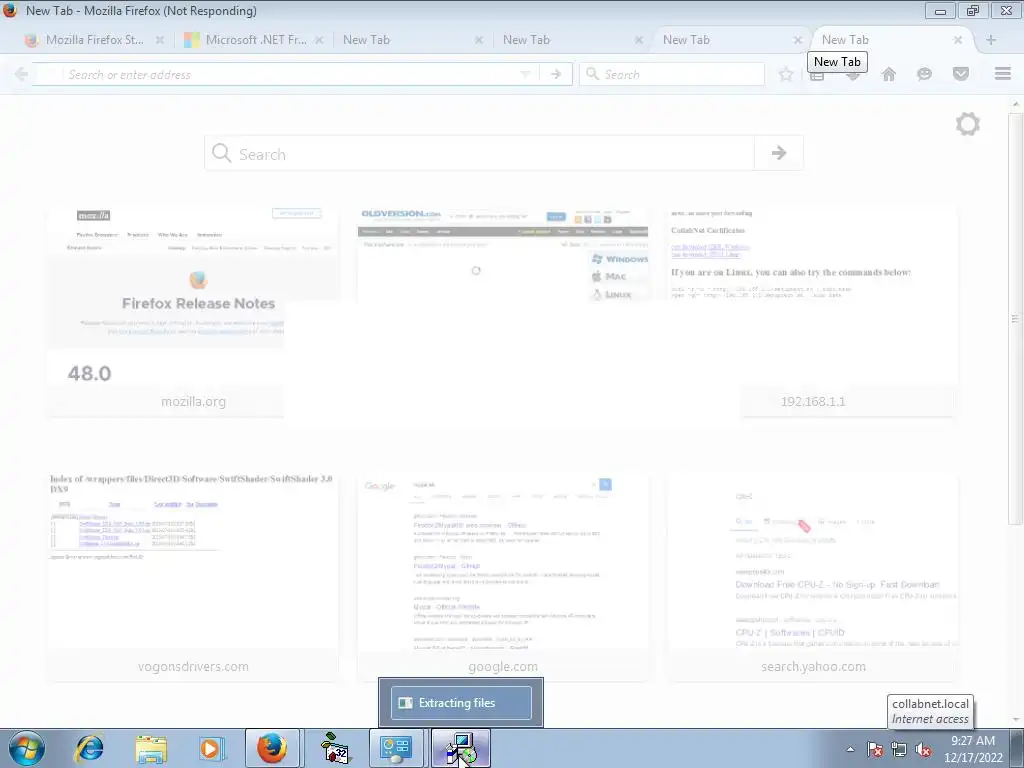Open Windows Explorer folder taskbar icon
Screen dimensions: 1024x768
[x=151, y=748]
